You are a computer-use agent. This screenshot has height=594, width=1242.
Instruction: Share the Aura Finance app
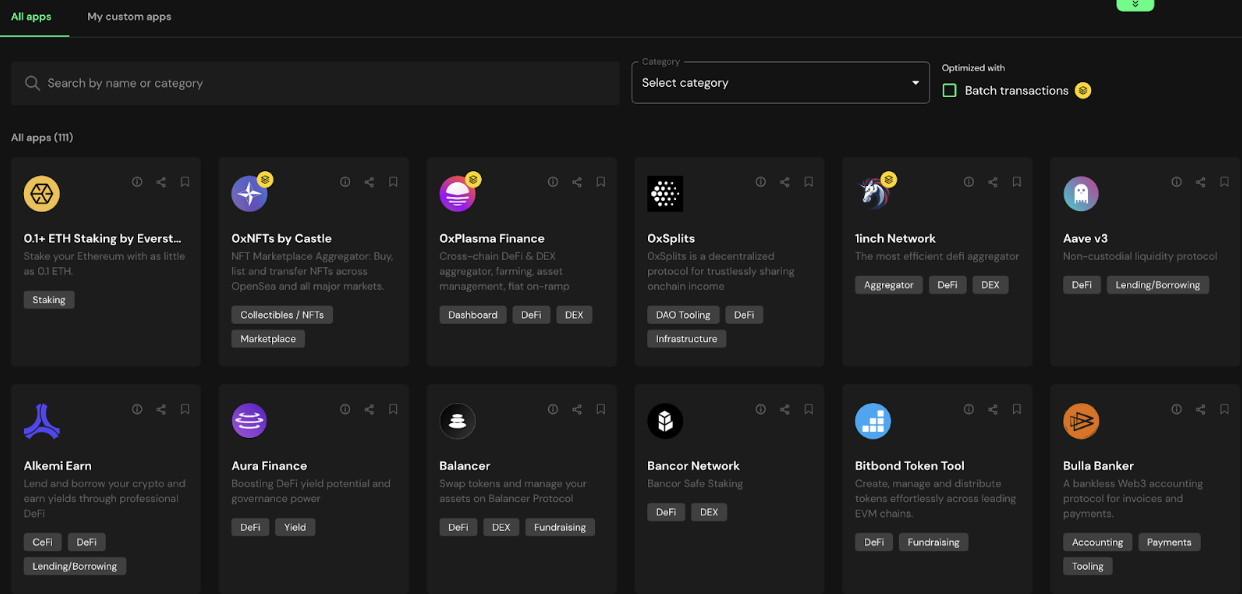pos(369,409)
